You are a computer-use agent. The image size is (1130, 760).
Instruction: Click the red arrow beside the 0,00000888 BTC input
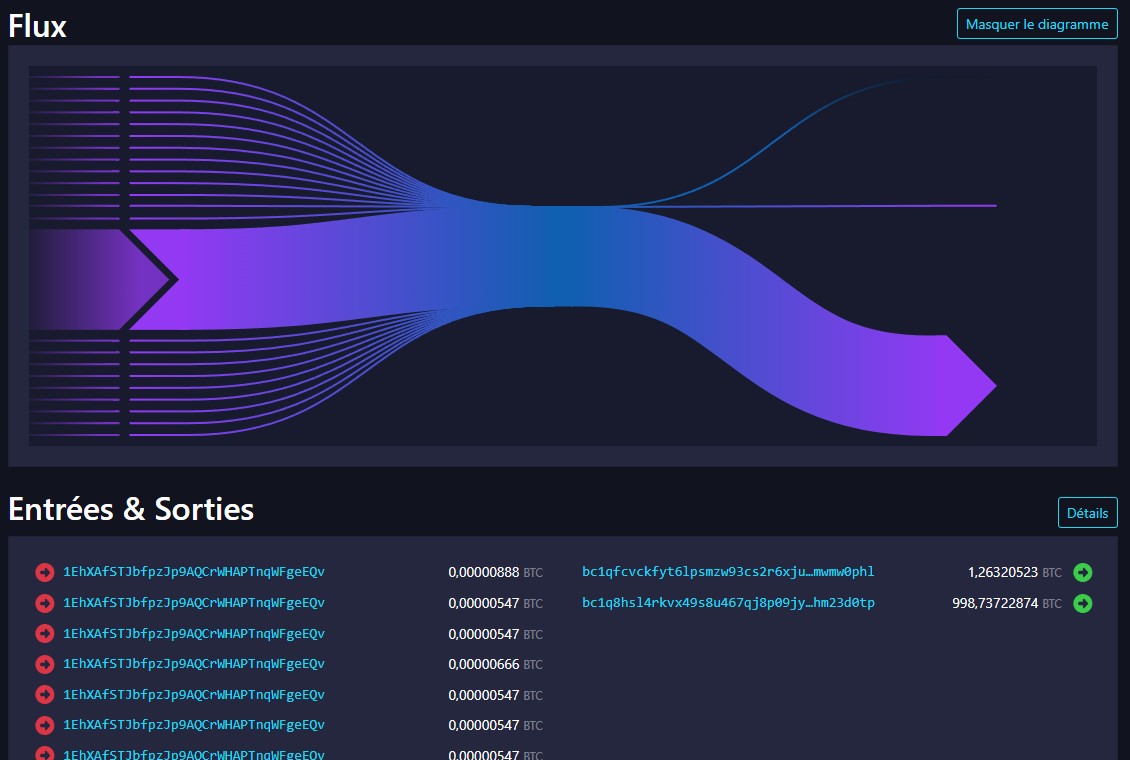click(44, 572)
